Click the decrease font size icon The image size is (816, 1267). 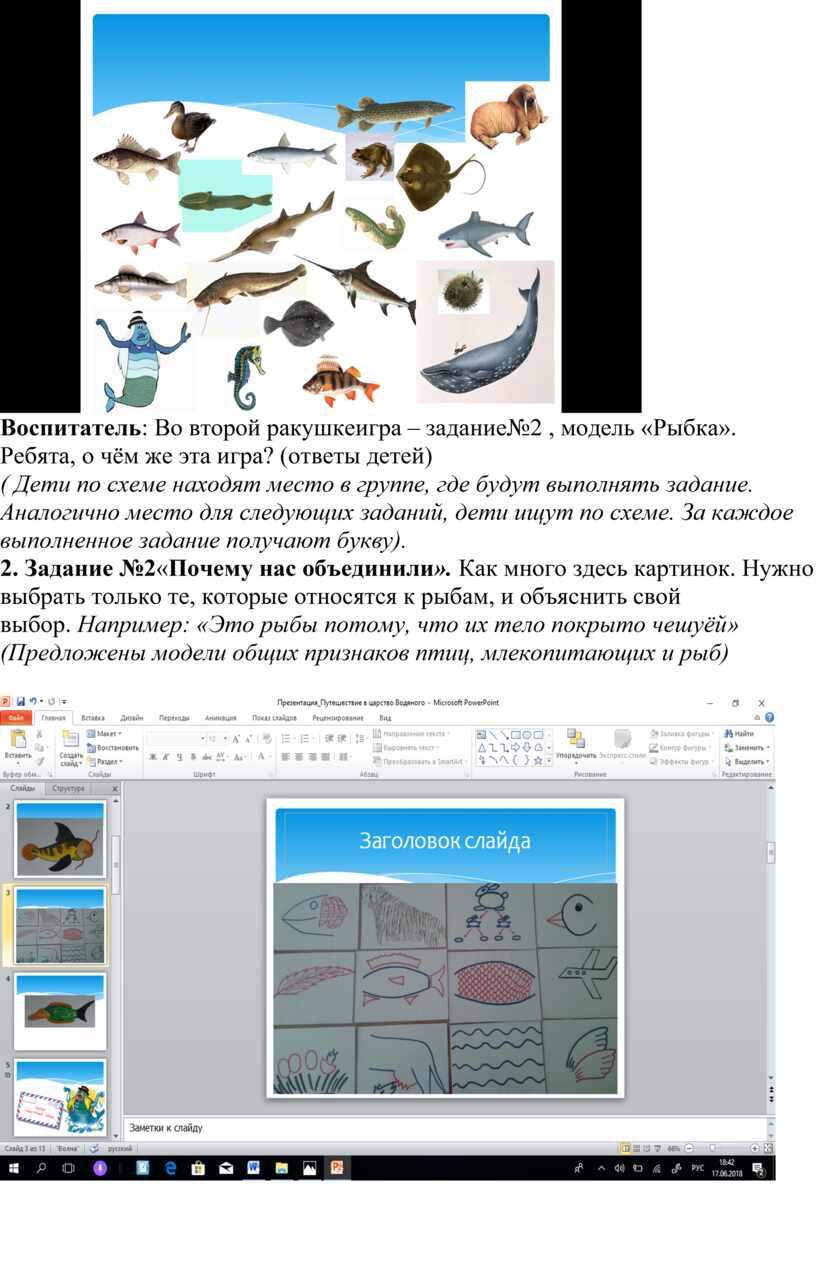[x=248, y=738]
